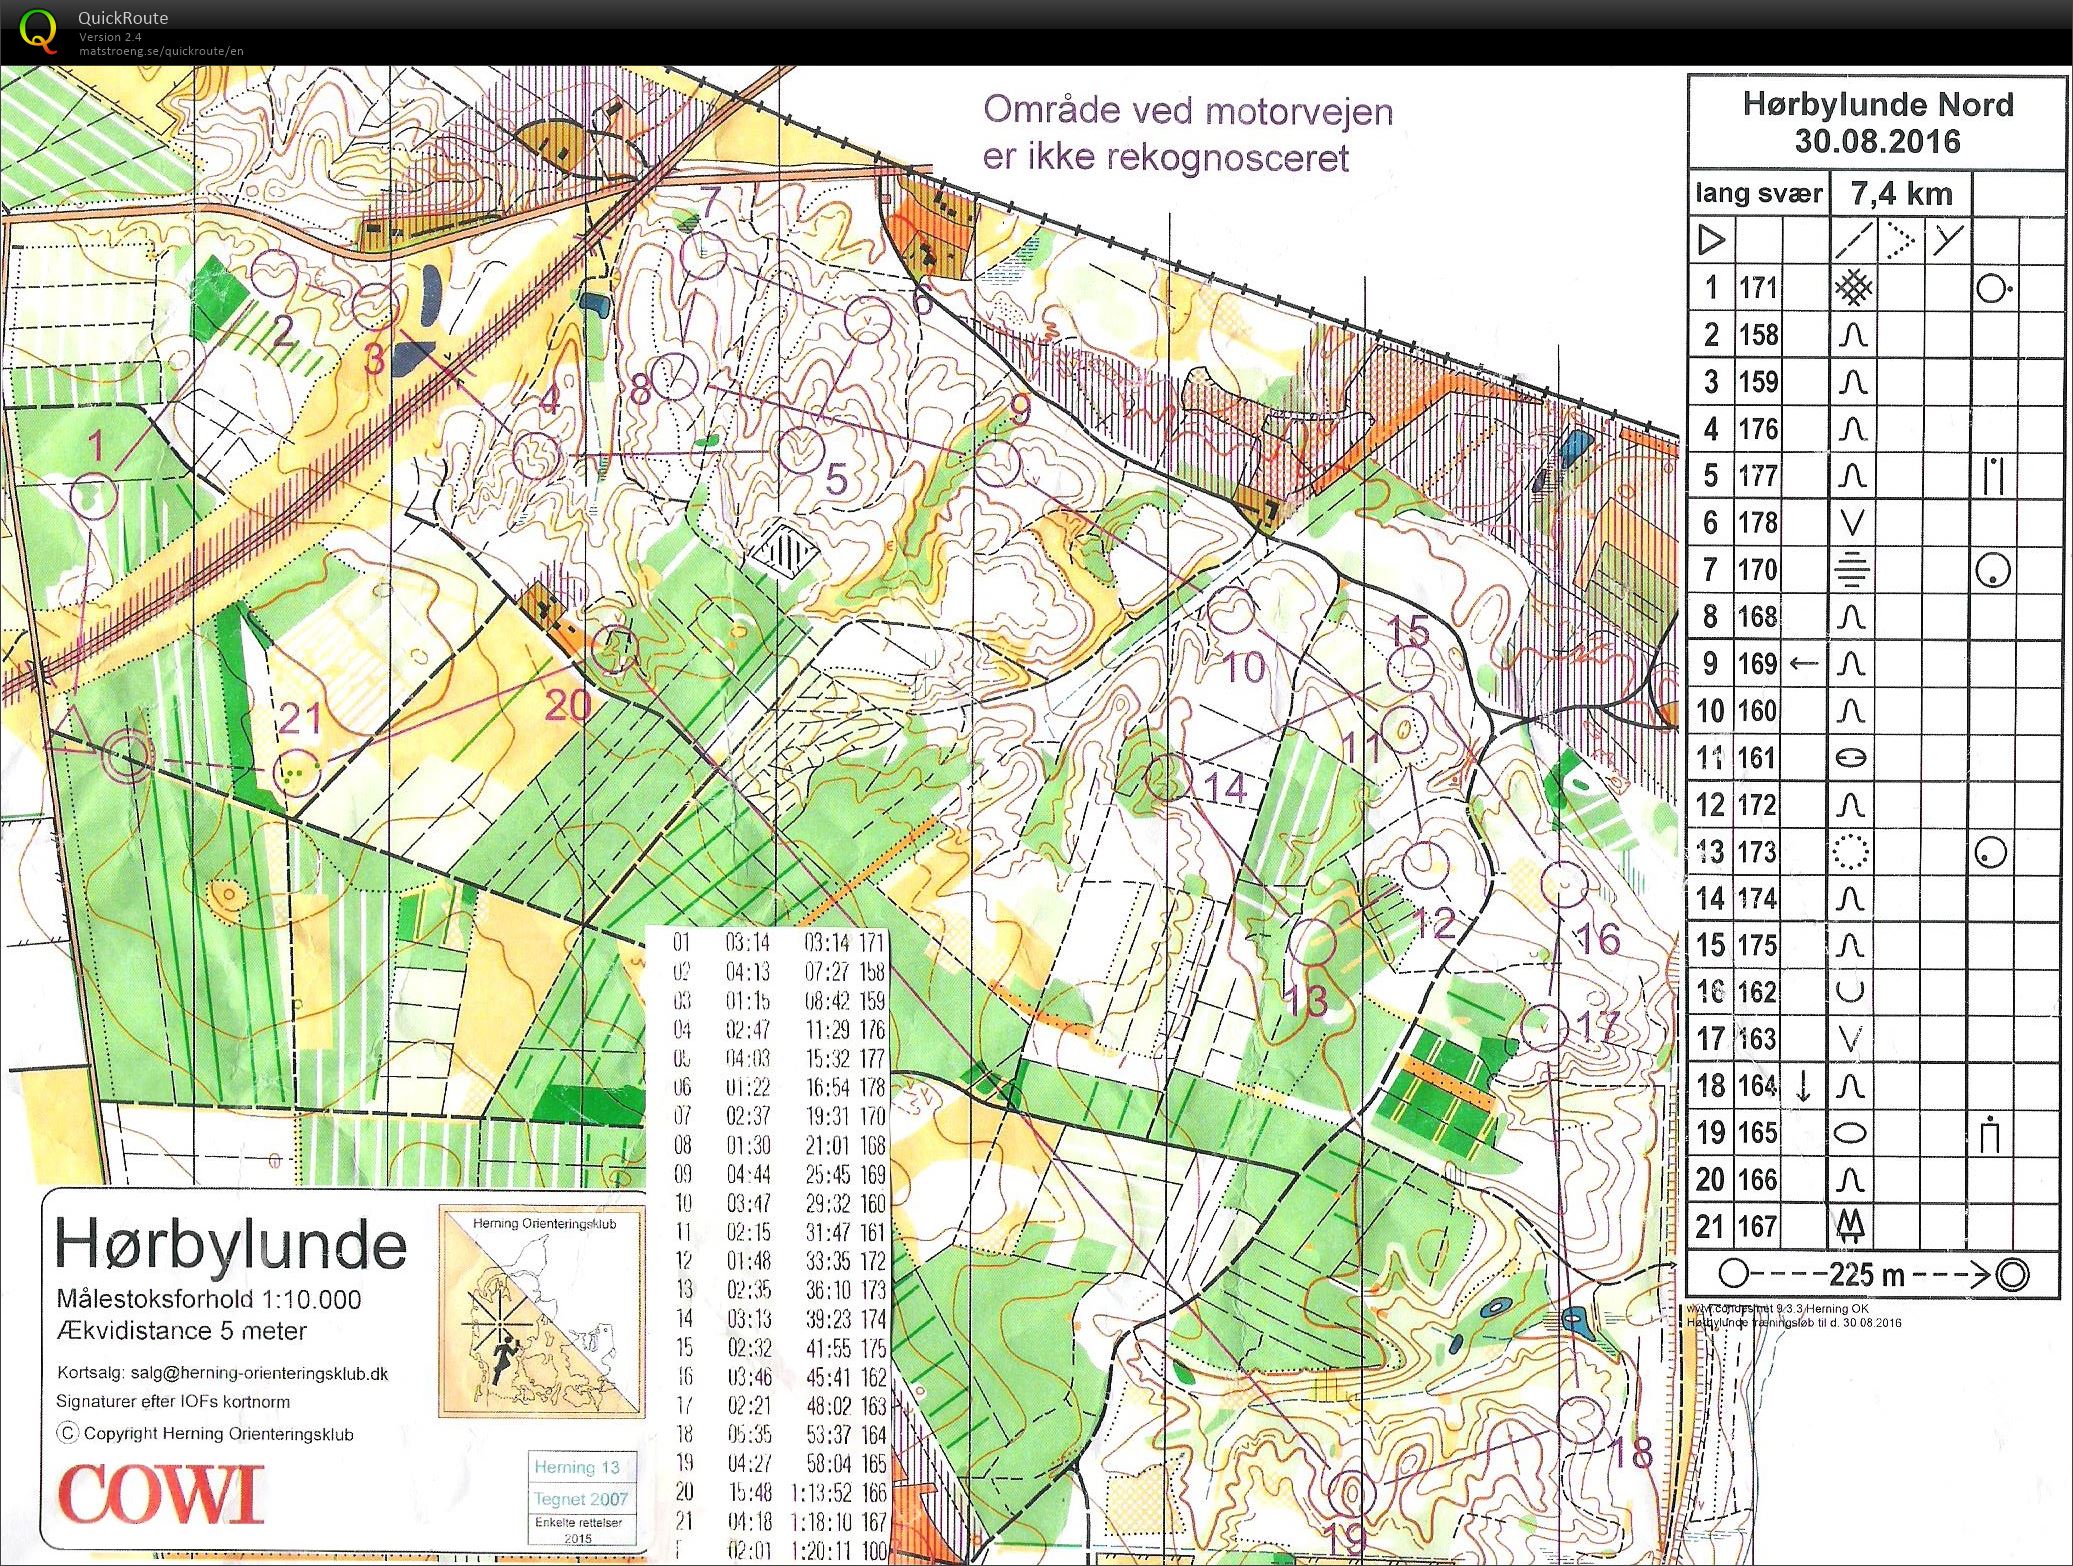Select control circle 9 on the map
The image size is (2073, 1566).
coord(997,463)
